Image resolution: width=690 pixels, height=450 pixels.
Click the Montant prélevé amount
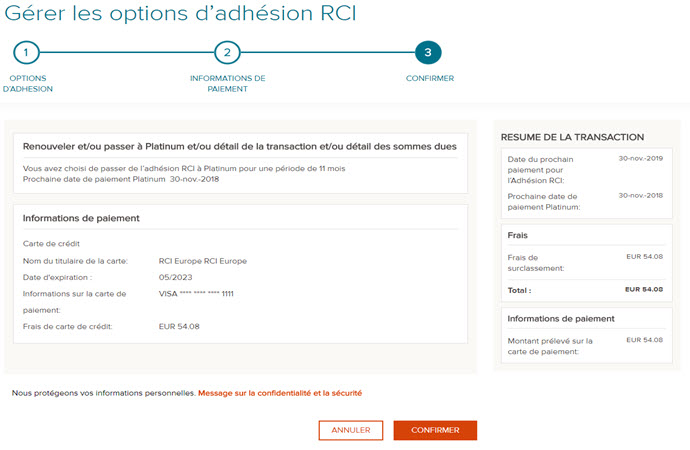pyautogui.click(x=643, y=340)
